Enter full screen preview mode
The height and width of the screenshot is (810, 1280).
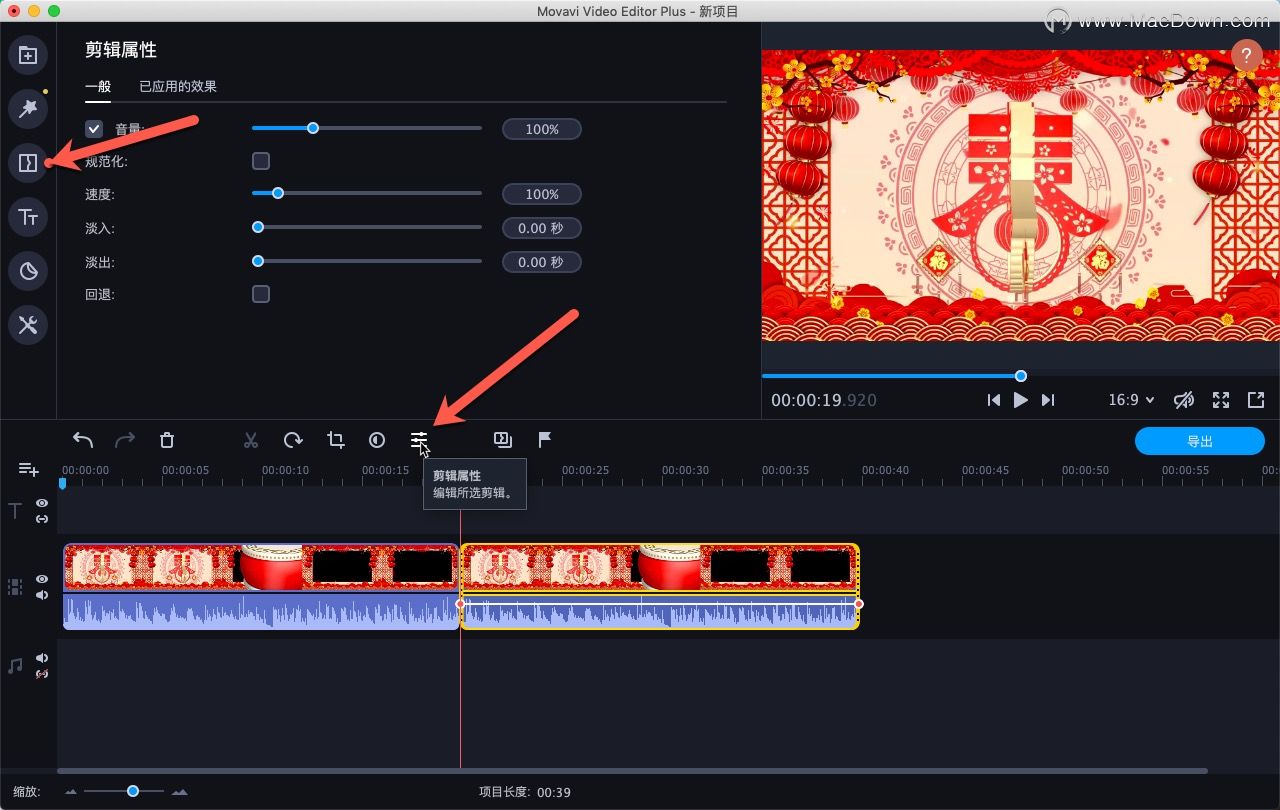pos(1221,400)
